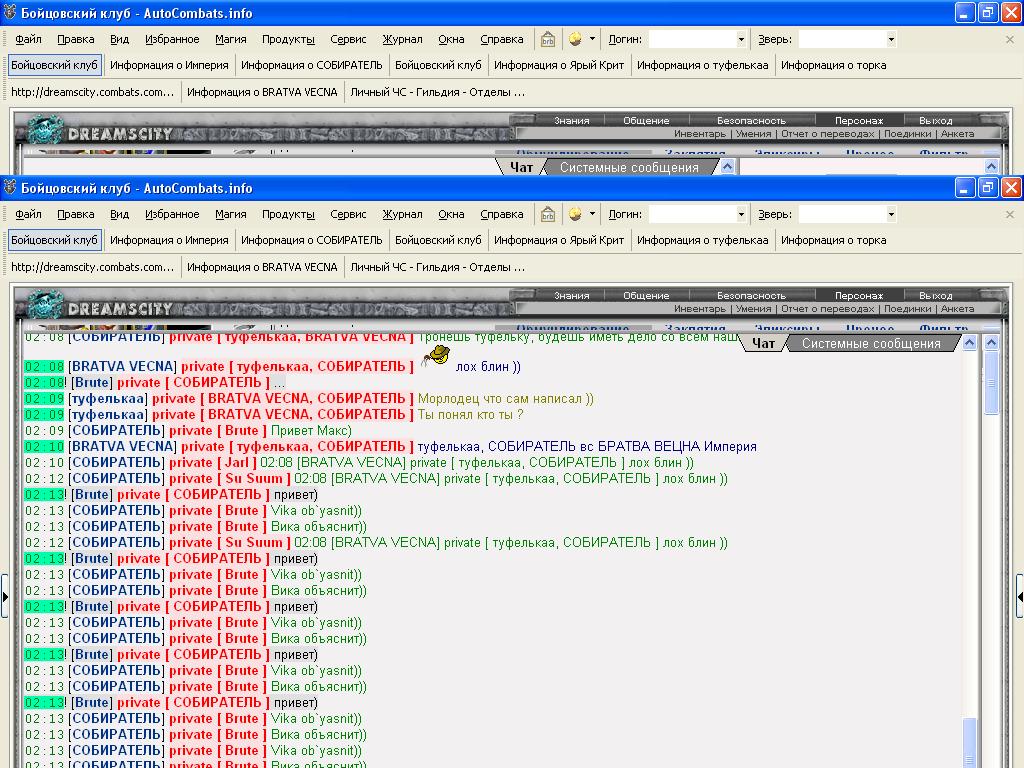
Task: Expand smiley dropdown arrow in back window
Action: 592,39
